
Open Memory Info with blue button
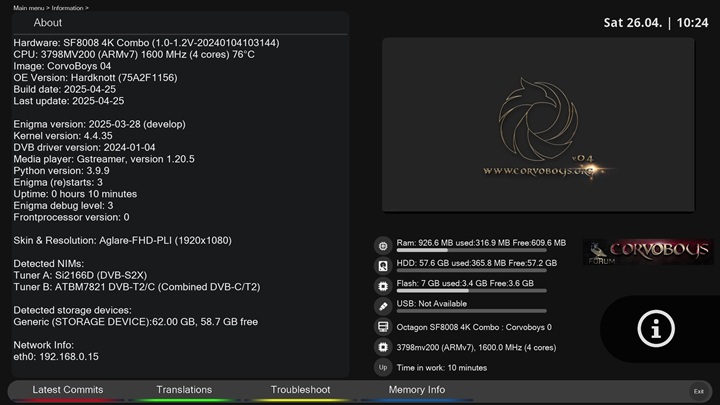pyautogui.click(x=416, y=390)
